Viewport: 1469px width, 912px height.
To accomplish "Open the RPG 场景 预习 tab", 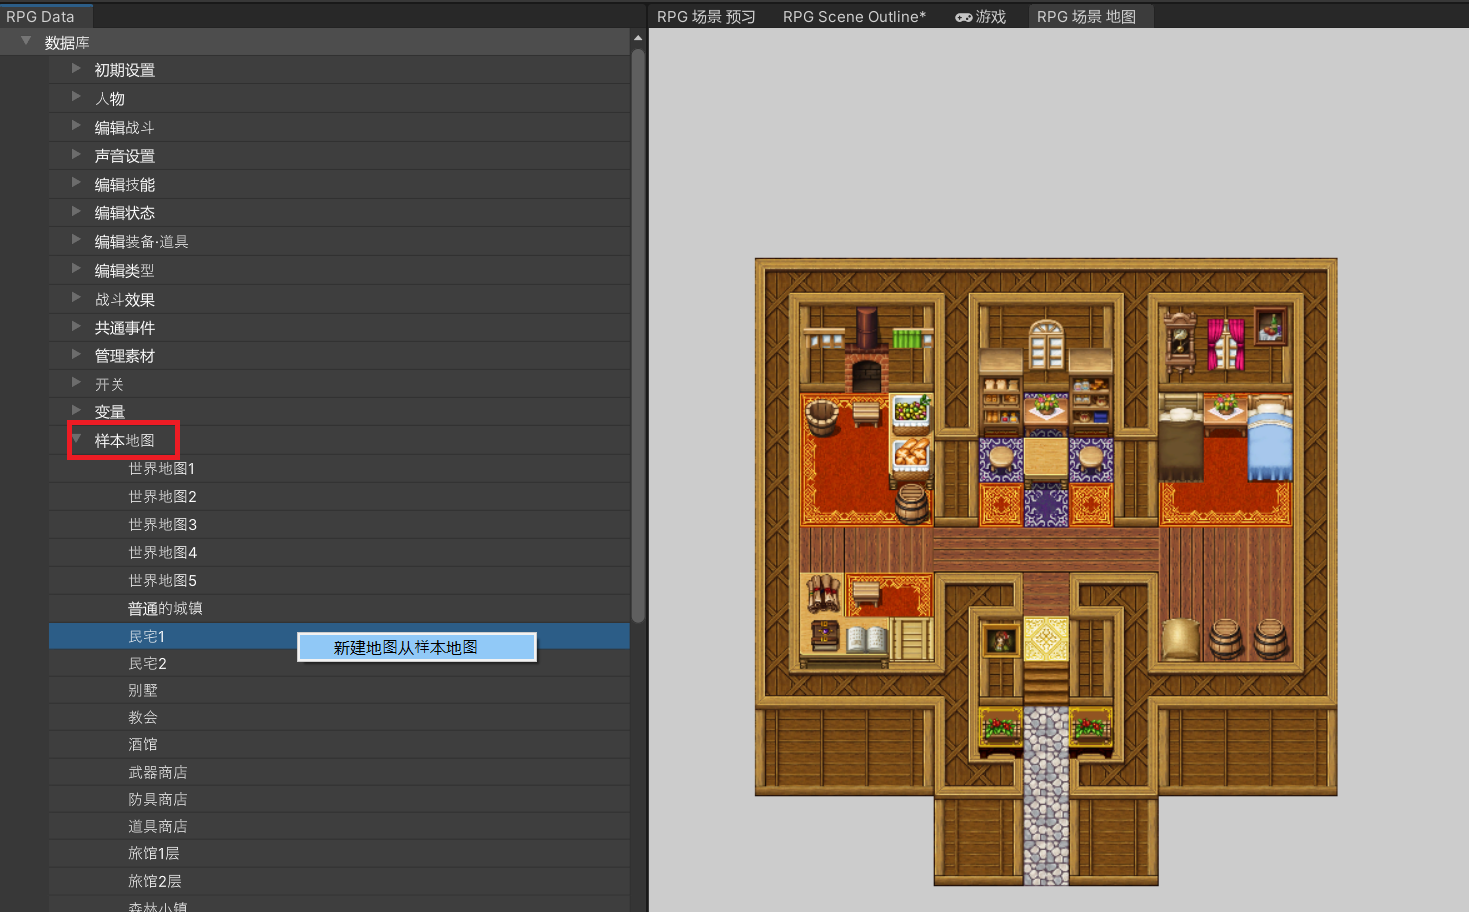I will 706,17.
